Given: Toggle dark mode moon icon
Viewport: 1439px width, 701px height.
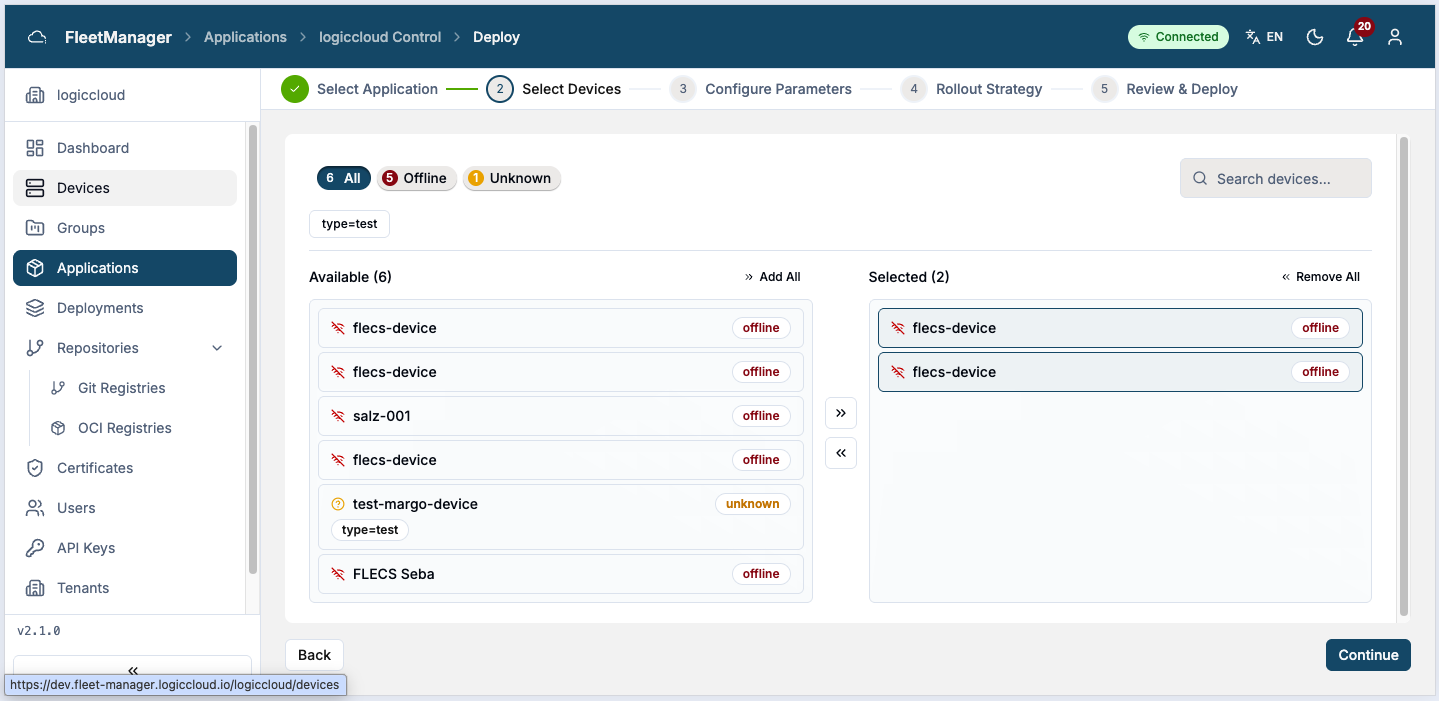Looking at the screenshot, I should click(1315, 37).
